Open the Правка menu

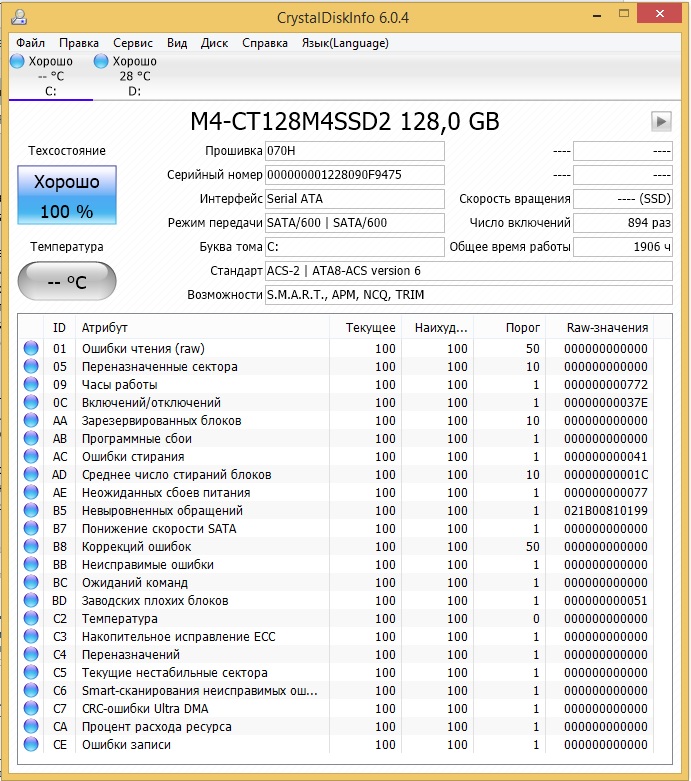point(79,43)
